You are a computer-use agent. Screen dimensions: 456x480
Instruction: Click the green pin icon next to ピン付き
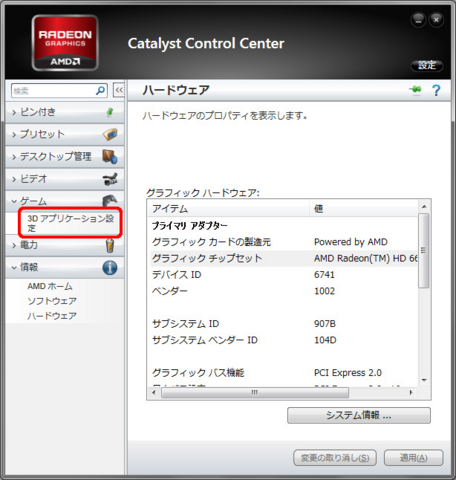[110, 112]
